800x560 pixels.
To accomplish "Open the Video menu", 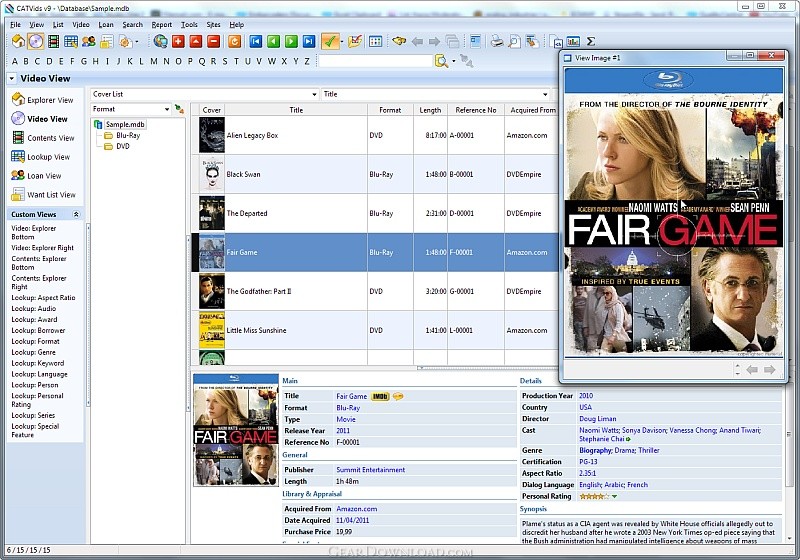I will (81, 24).
